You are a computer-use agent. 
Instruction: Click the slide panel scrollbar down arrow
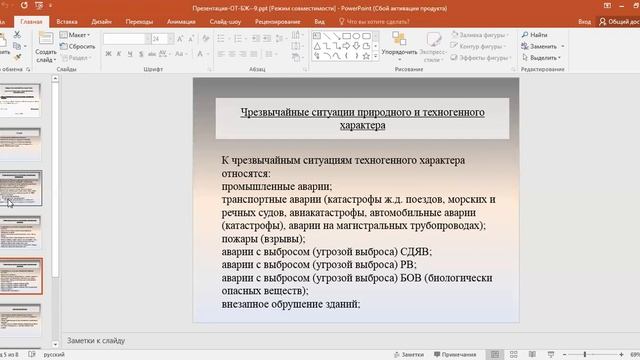click(x=55, y=344)
